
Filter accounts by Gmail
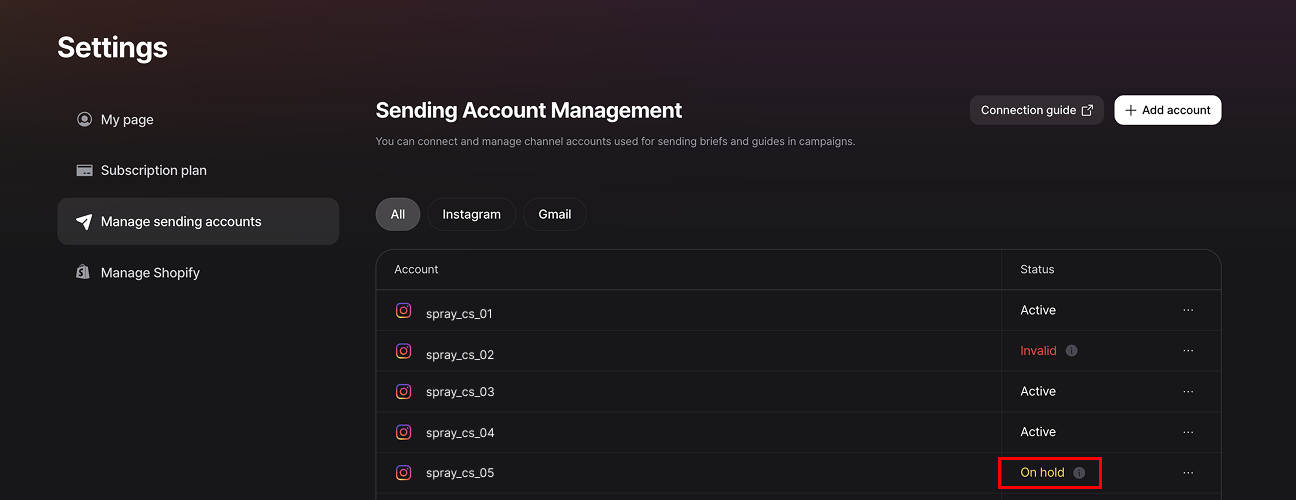tap(555, 214)
